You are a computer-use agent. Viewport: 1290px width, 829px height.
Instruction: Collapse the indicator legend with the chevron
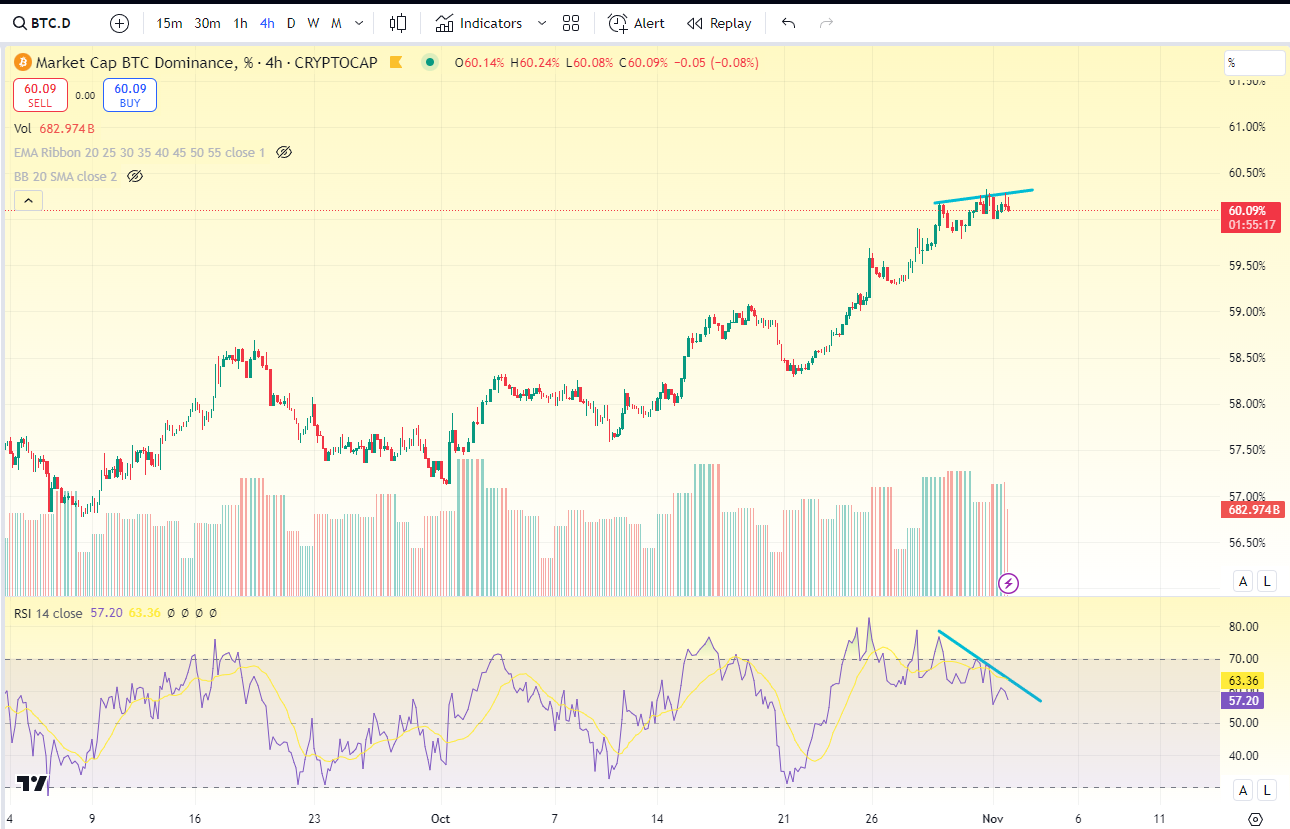click(x=28, y=201)
